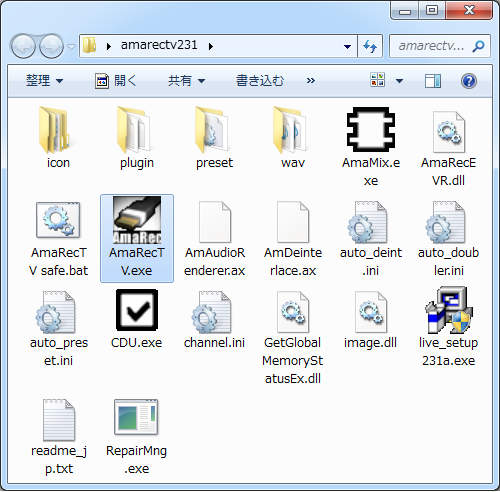Click the RepairMng.exe file name
The image size is (500, 492).
point(136,460)
